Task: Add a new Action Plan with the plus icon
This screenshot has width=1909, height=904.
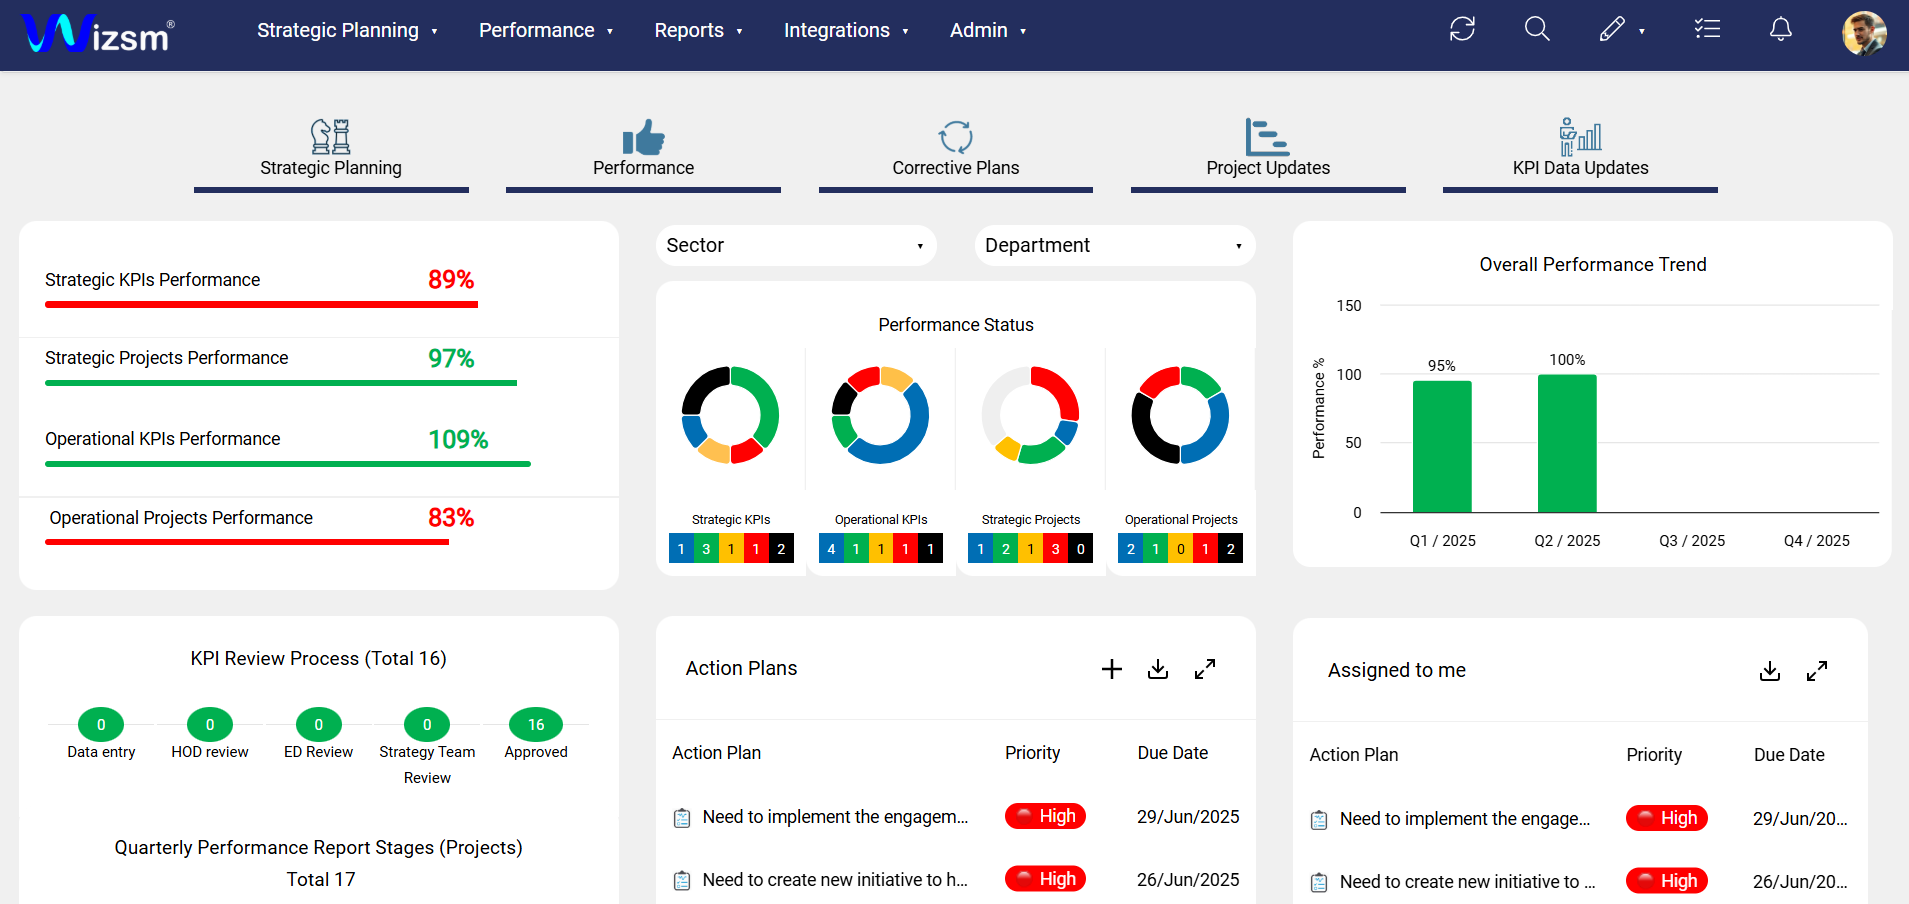Action: coord(1111,669)
